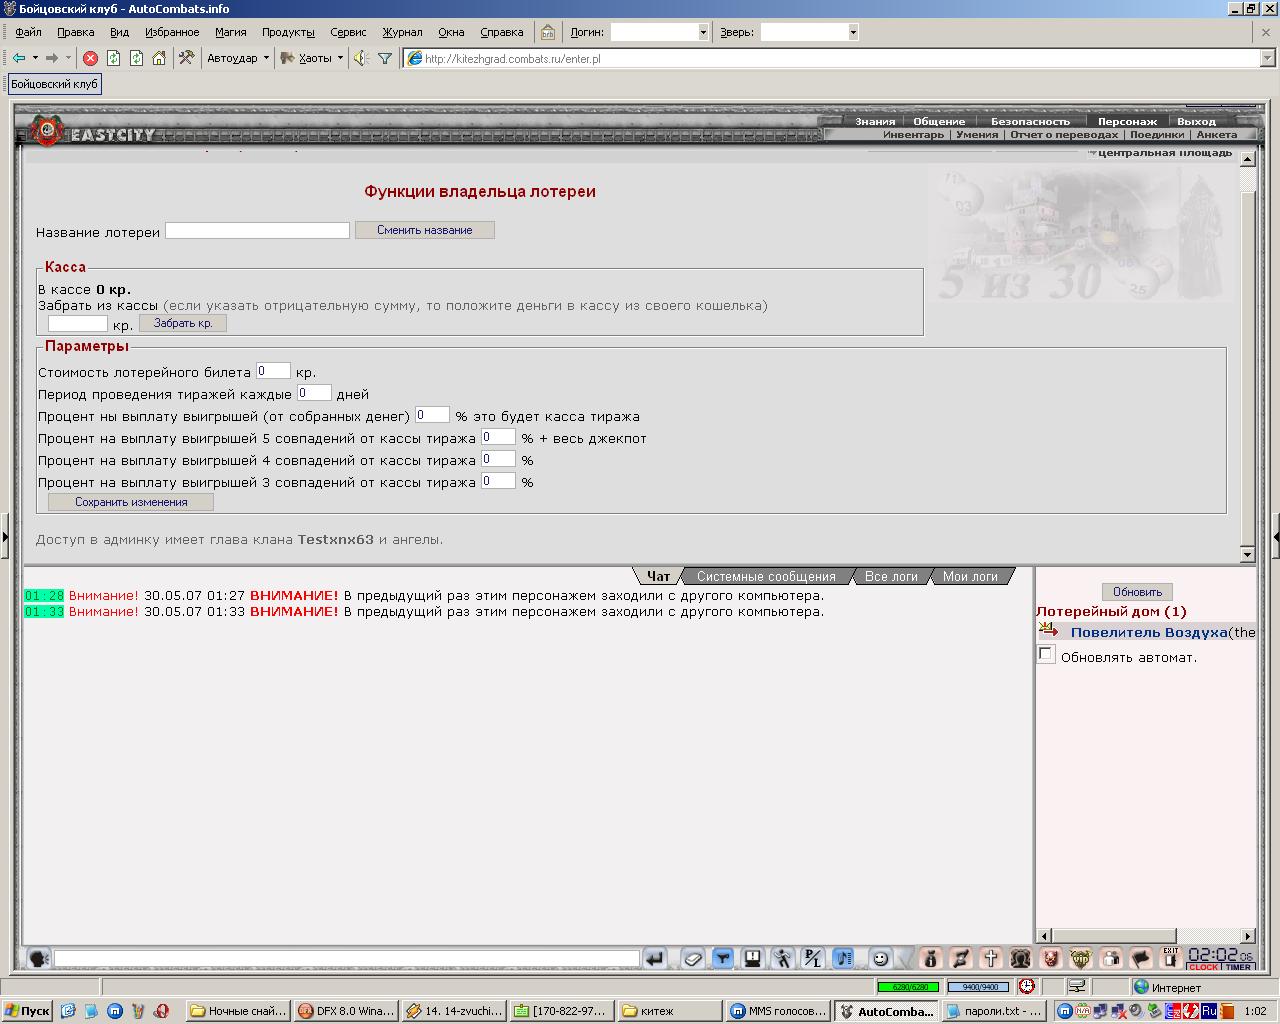
Task: Open the Анкета link in the game header
Action: (1217, 134)
